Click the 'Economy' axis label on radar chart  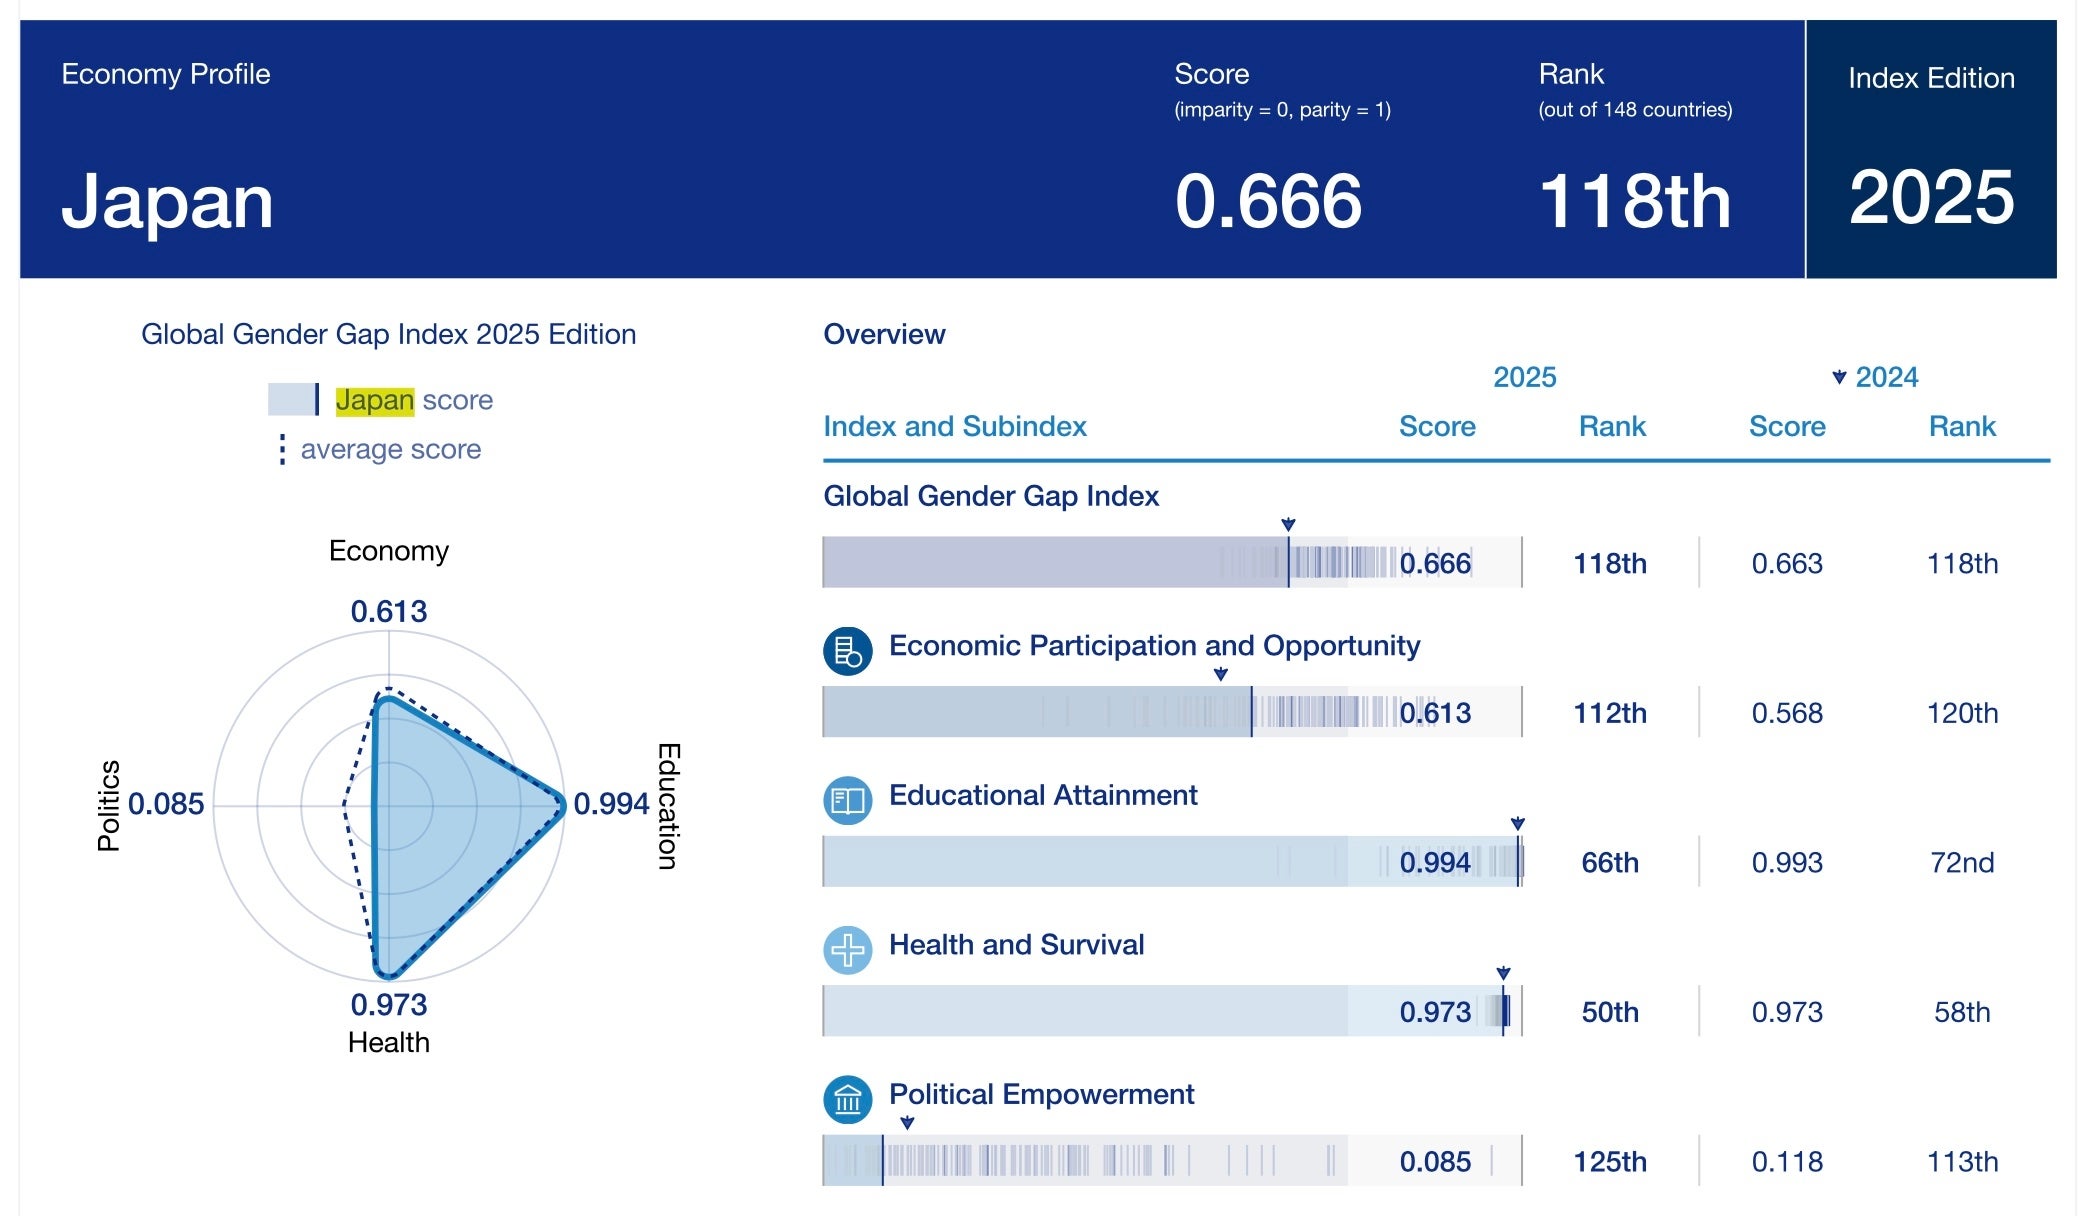(x=389, y=551)
